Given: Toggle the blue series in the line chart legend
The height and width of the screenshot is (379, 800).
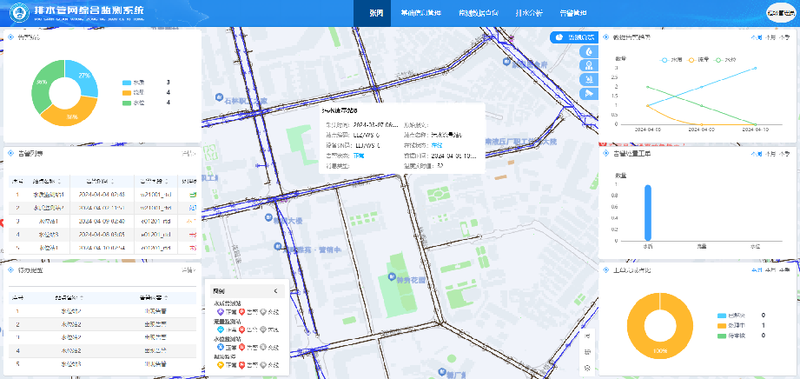Looking at the screenshot, I should (670, 60).
